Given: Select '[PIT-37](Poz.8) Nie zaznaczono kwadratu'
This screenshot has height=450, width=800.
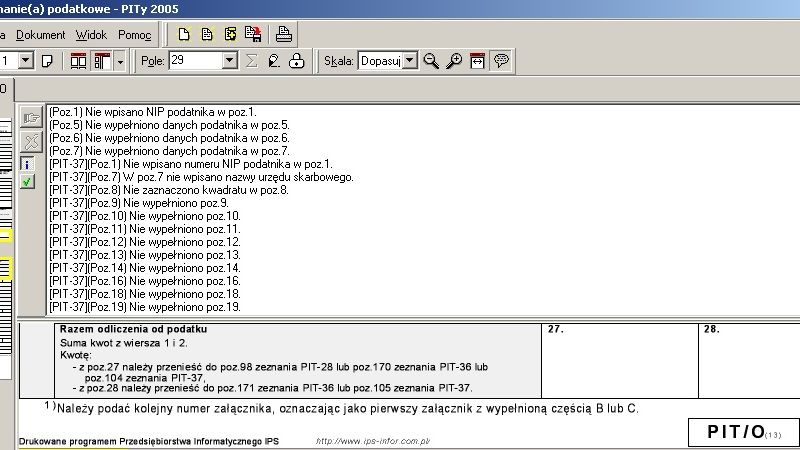Looking at the screenshot, I should tap(169, 190).
